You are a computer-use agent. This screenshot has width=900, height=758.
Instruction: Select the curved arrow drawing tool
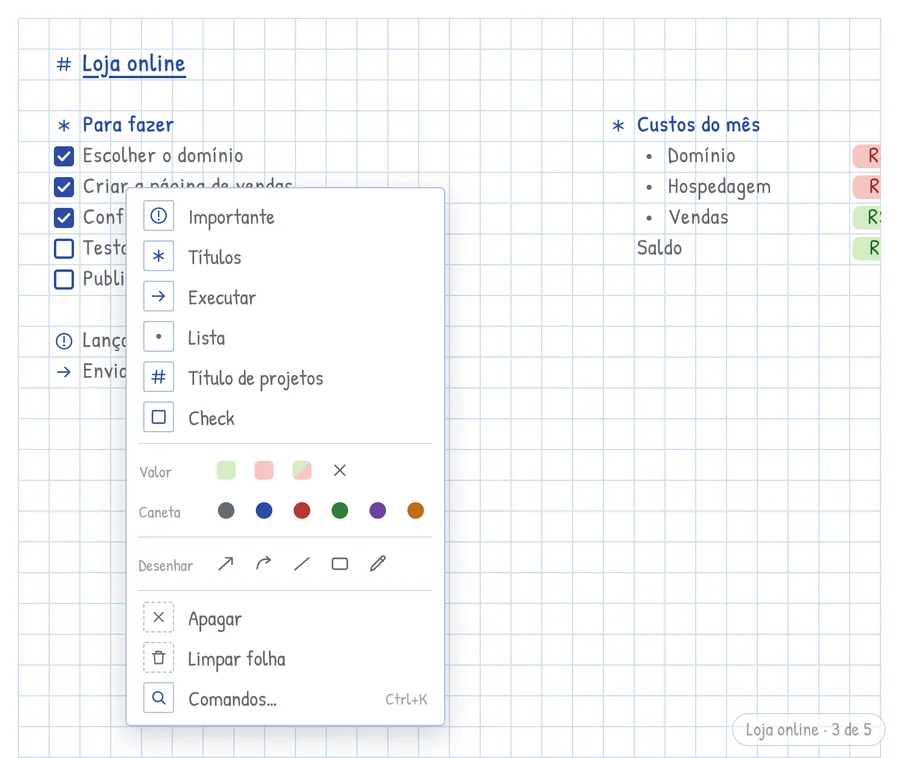pos(264,564)
